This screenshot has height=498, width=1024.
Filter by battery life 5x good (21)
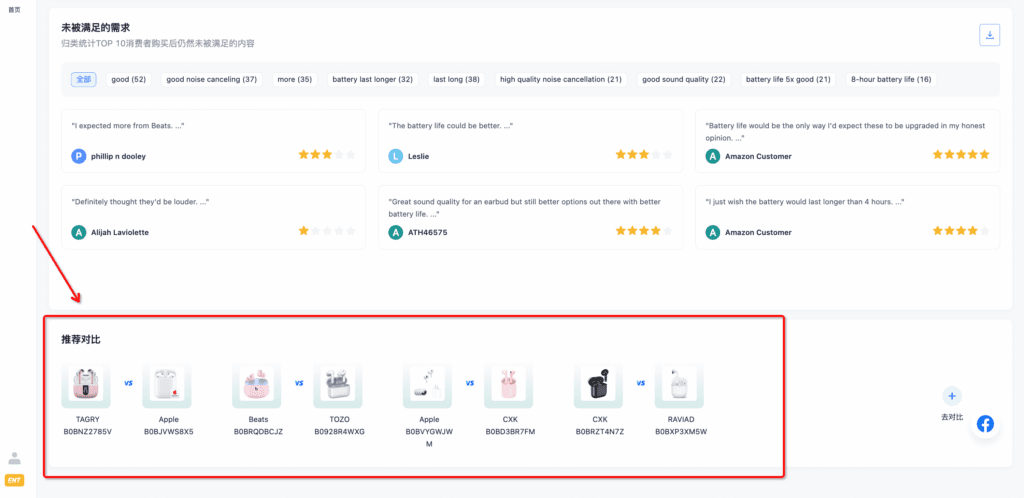[x=788, y=80]
